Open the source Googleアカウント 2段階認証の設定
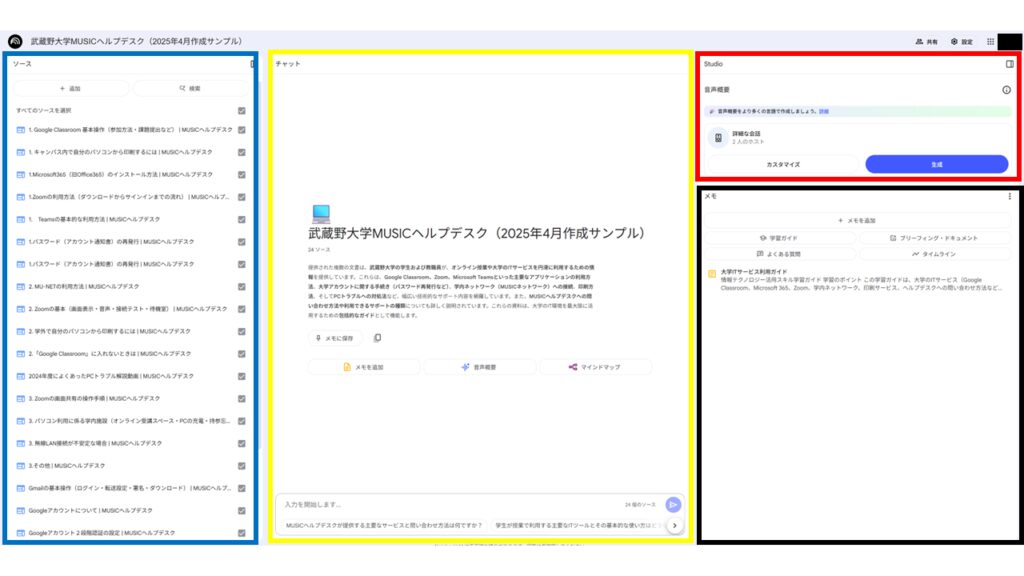 click(102, 533)
